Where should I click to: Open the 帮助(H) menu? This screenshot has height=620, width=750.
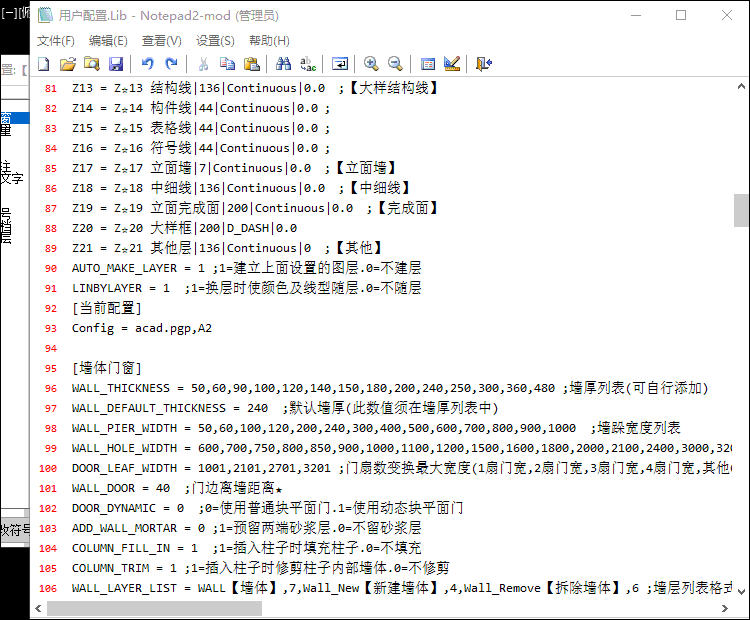coord(269,41)
